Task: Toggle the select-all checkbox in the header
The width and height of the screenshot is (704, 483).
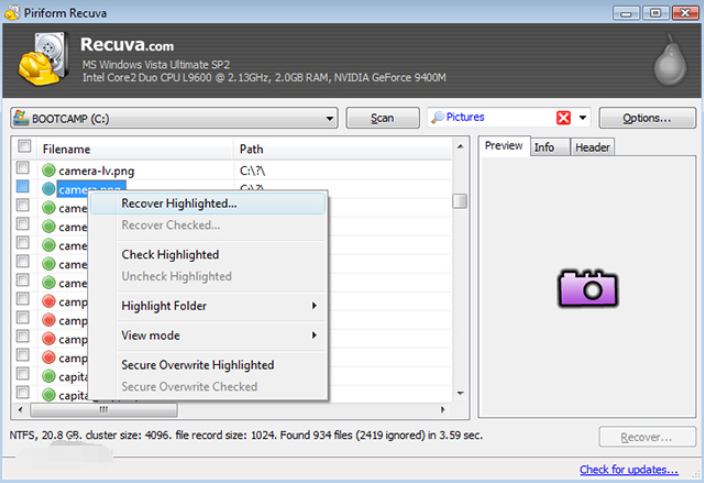Action: pyautogui.click(x=24, y=146)
